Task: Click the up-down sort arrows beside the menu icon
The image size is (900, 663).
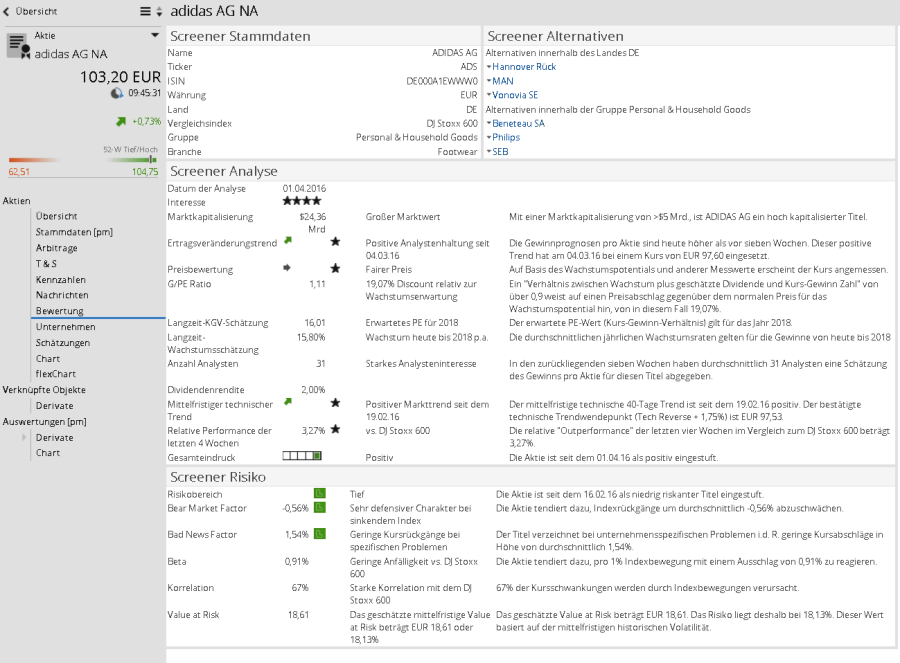Action: click(x=158, y=11)
